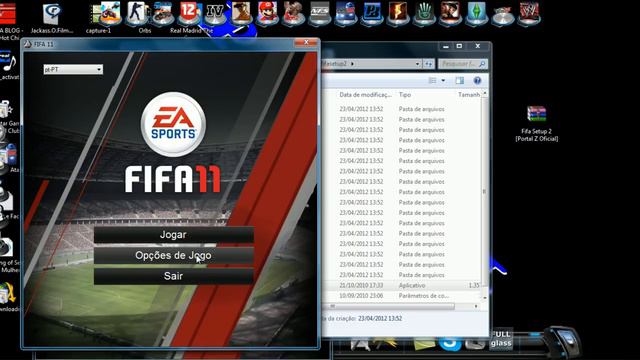Toggle the Explorer preview pane icon
640x360 pixels.
point(460,80)
